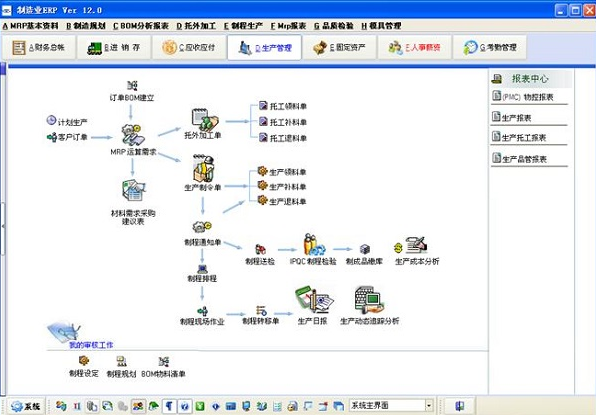Open 生产领料单 gear item

click(x=282, y=172)
